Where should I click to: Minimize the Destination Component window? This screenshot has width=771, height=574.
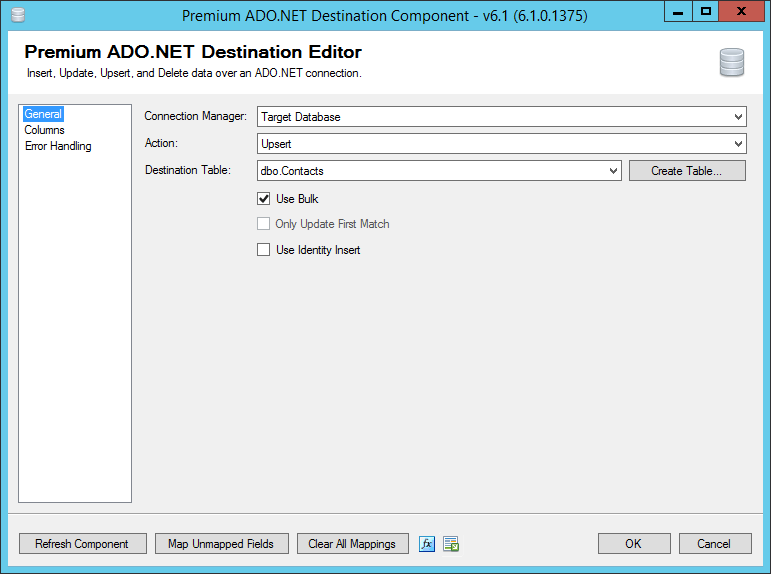coord(678,11)
